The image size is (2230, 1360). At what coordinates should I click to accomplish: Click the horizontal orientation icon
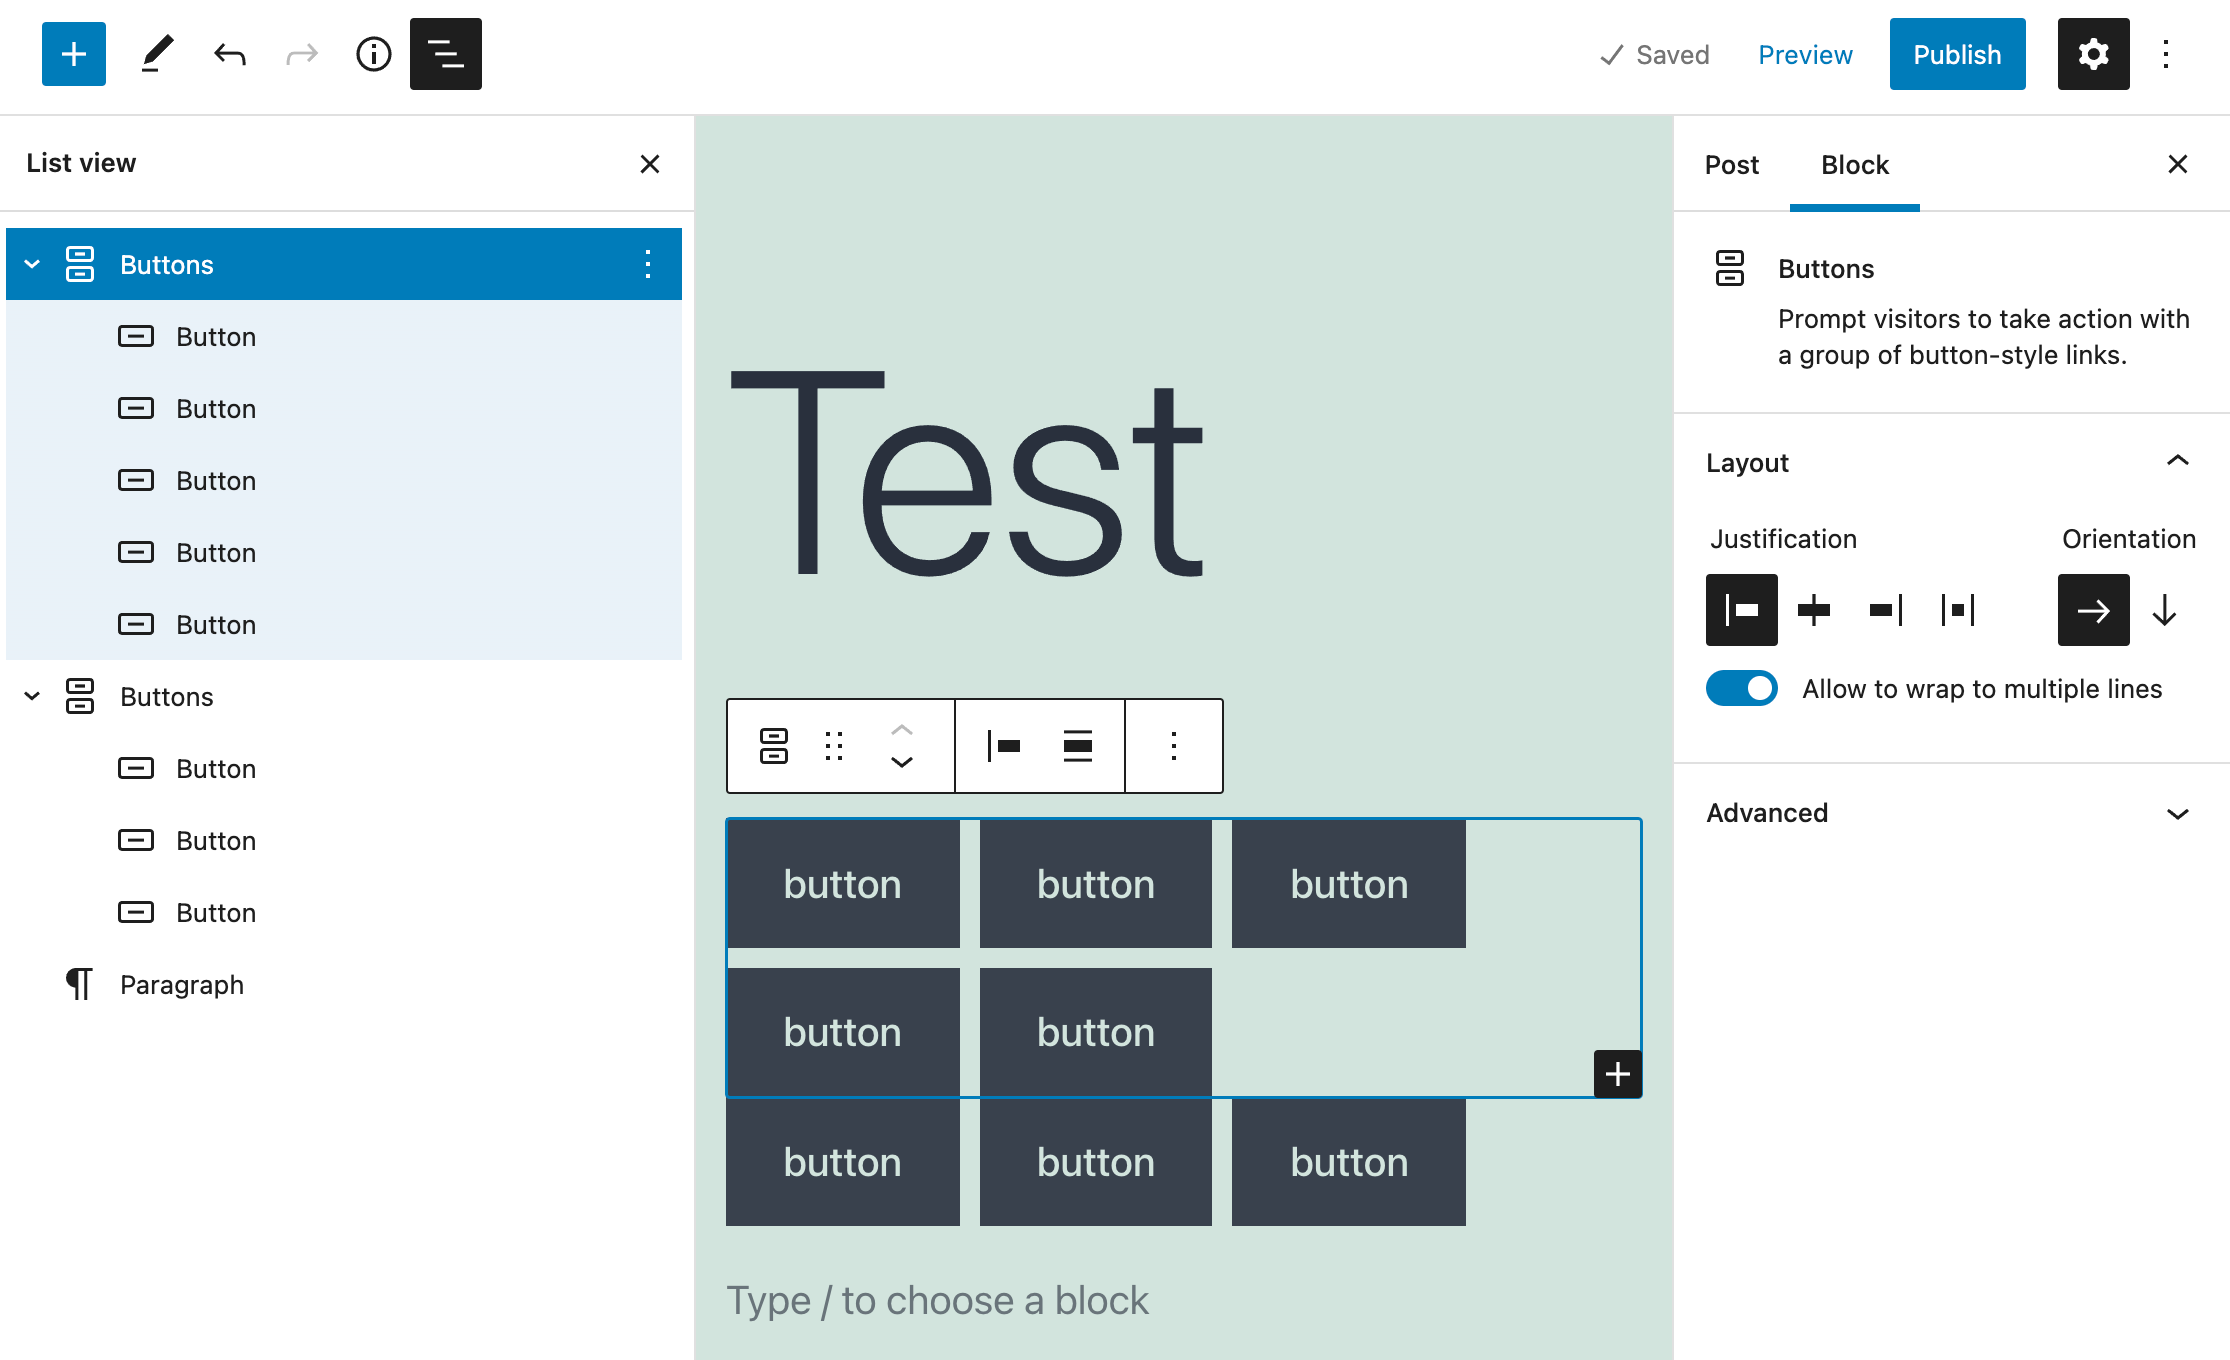2093,610
